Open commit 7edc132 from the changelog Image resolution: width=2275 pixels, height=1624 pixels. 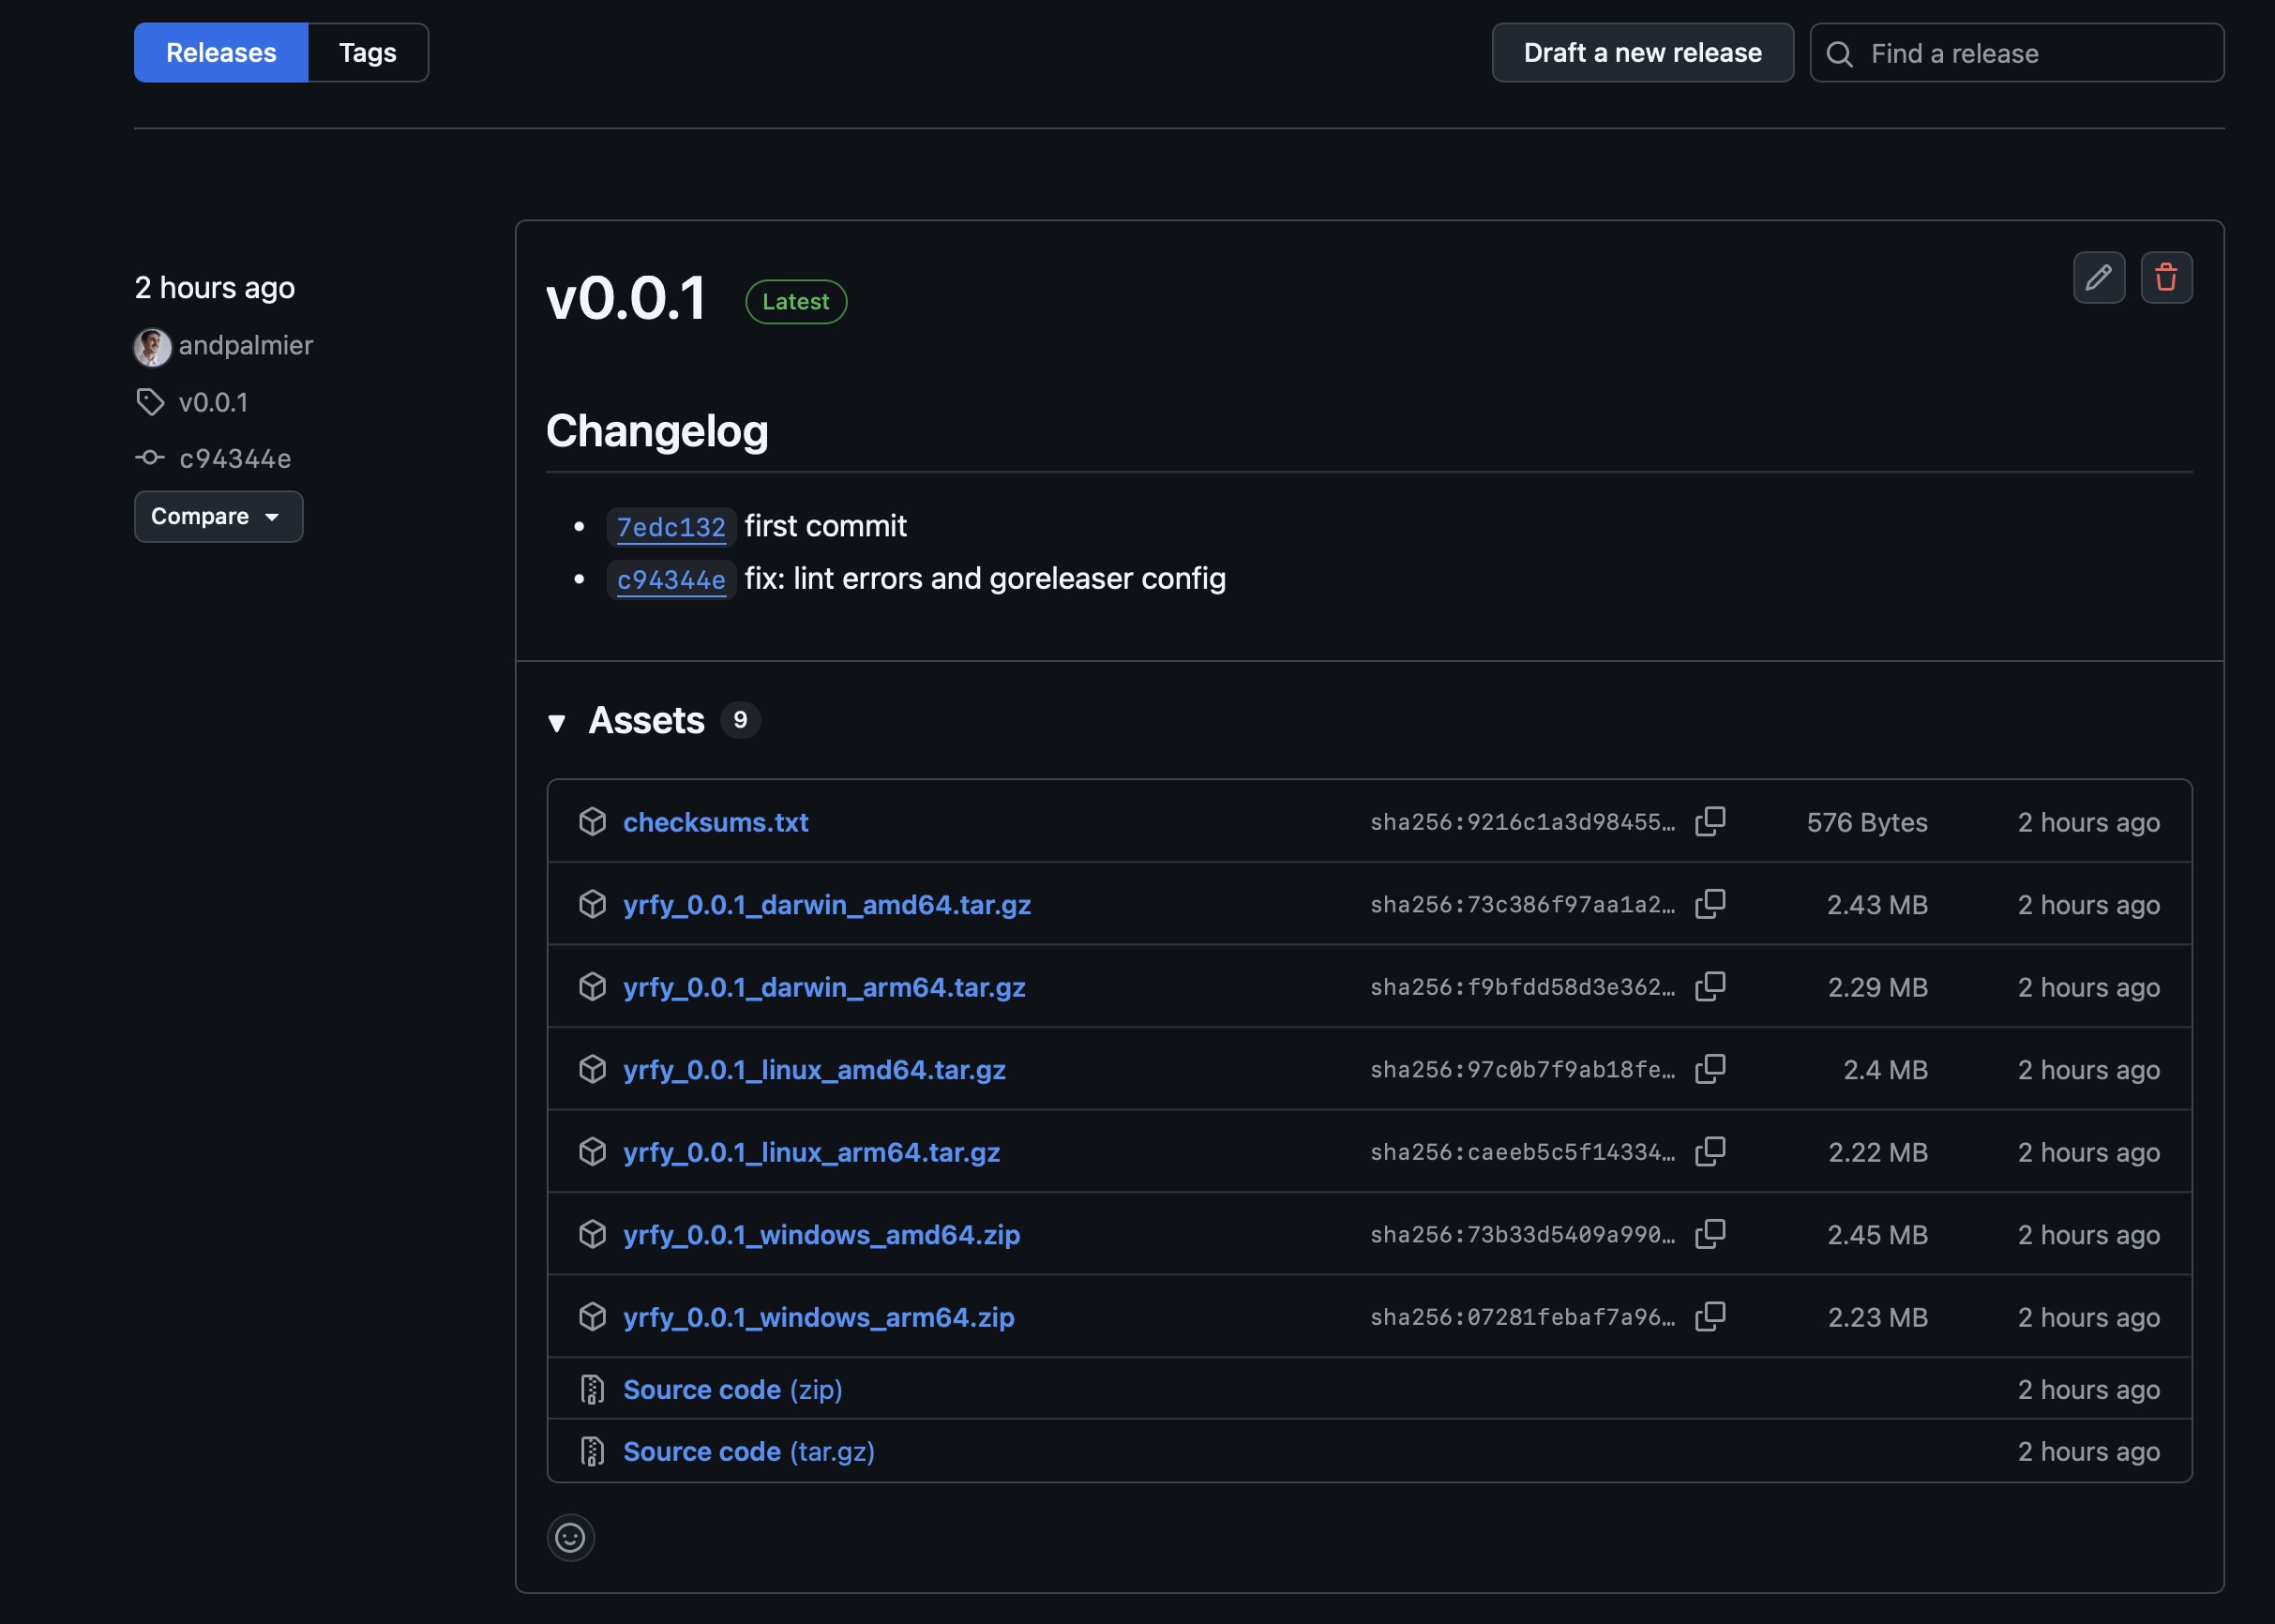tap(671, 527)
